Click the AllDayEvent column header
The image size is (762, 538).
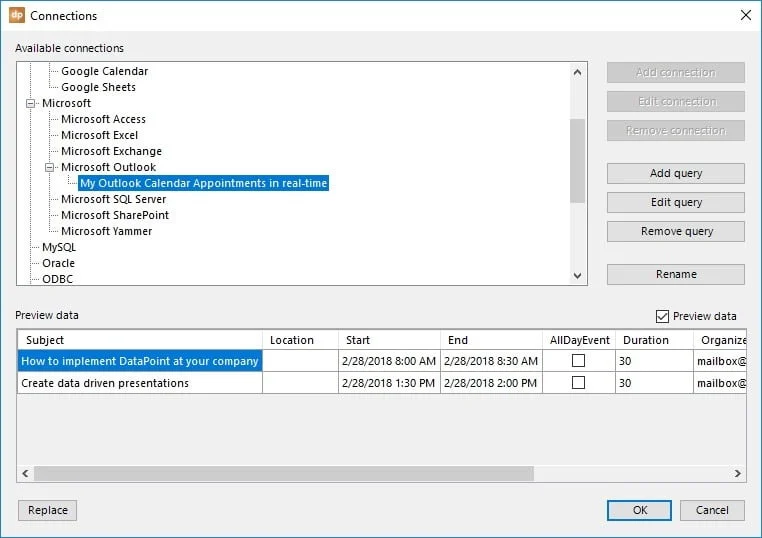pyautogui.click(x=579, y=340)
